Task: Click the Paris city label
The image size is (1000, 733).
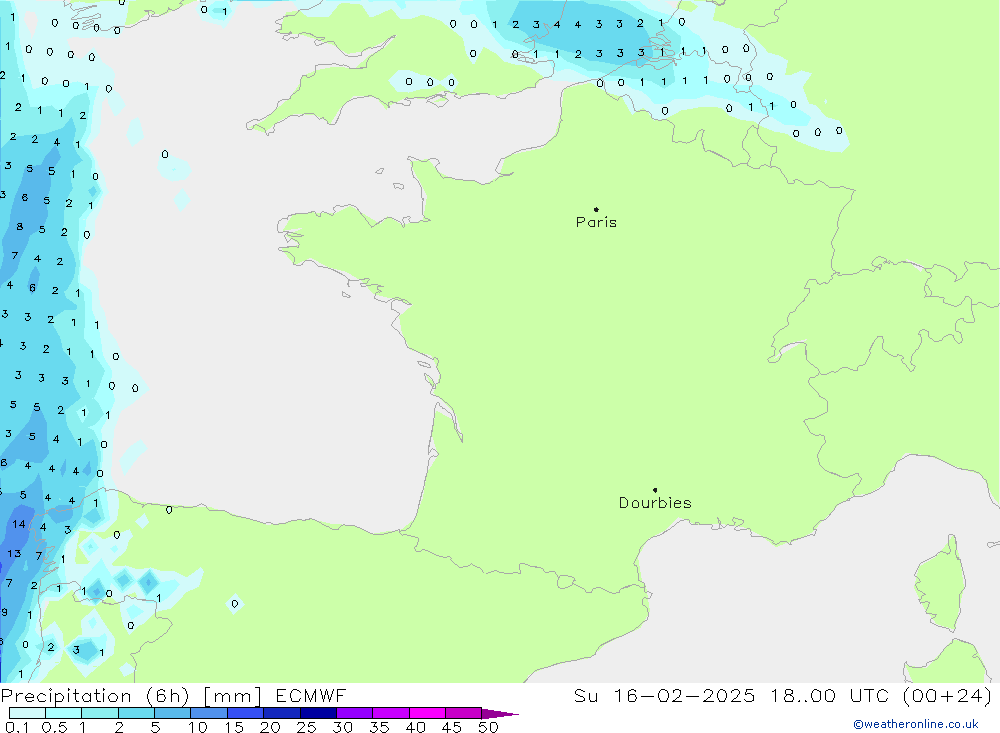Action: [596, 222]
